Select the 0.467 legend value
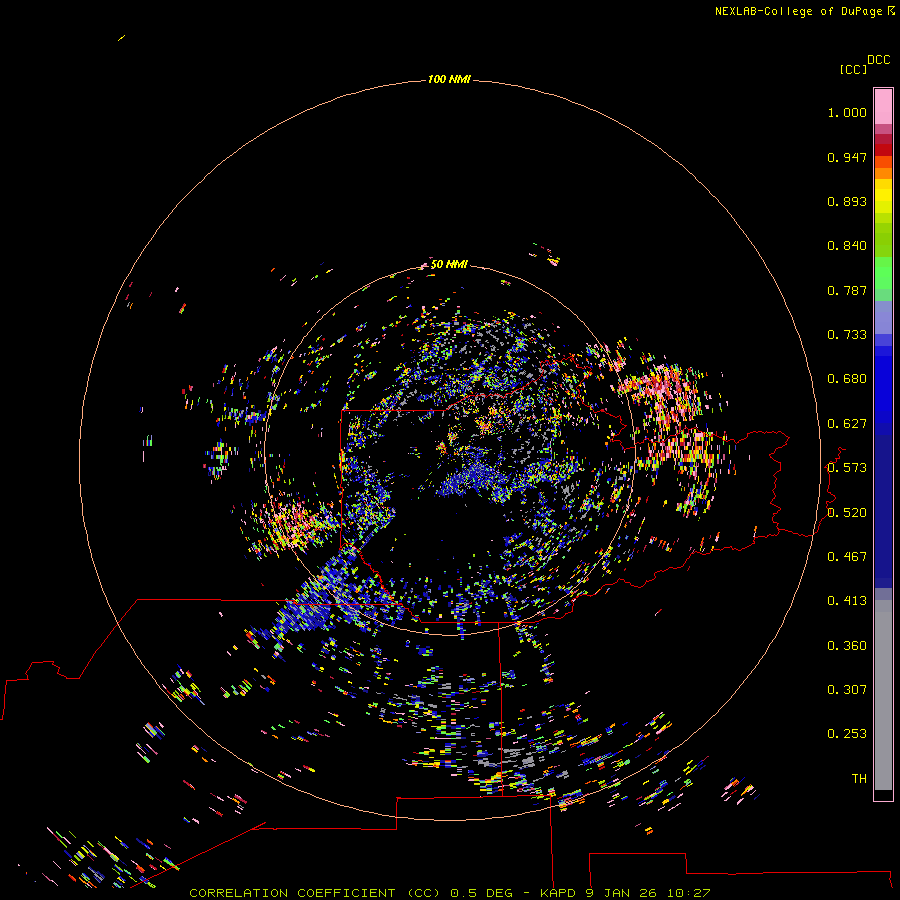This screenshot has width=900, height=900. coord(847,557)
